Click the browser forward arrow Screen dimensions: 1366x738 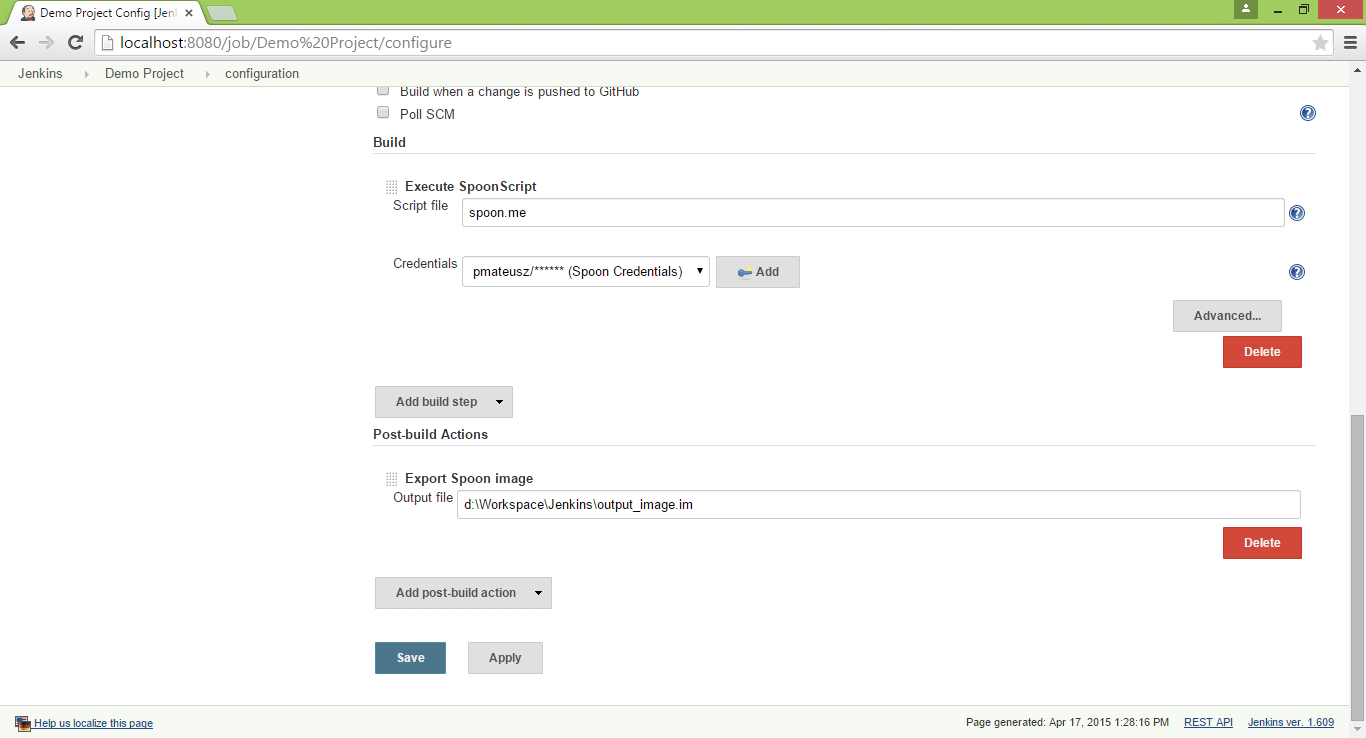pyautogui.click(x=46, y=43)
